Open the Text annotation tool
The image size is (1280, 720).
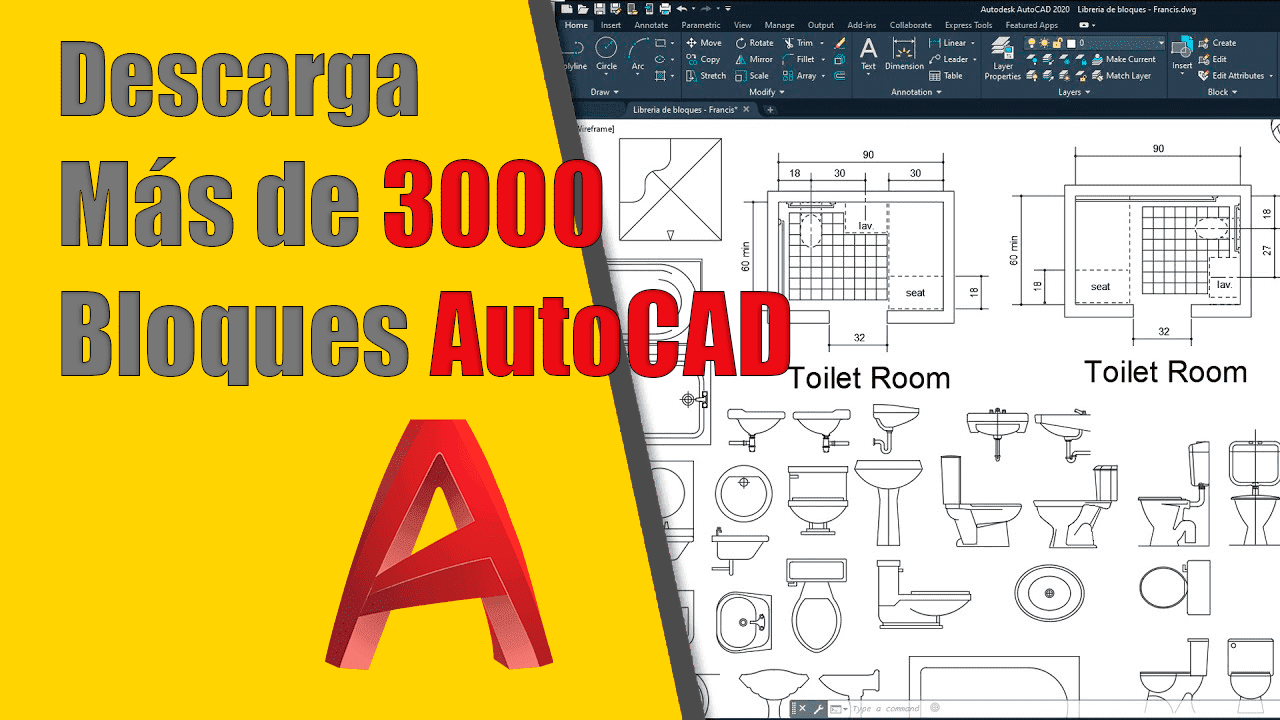[868, 54]
